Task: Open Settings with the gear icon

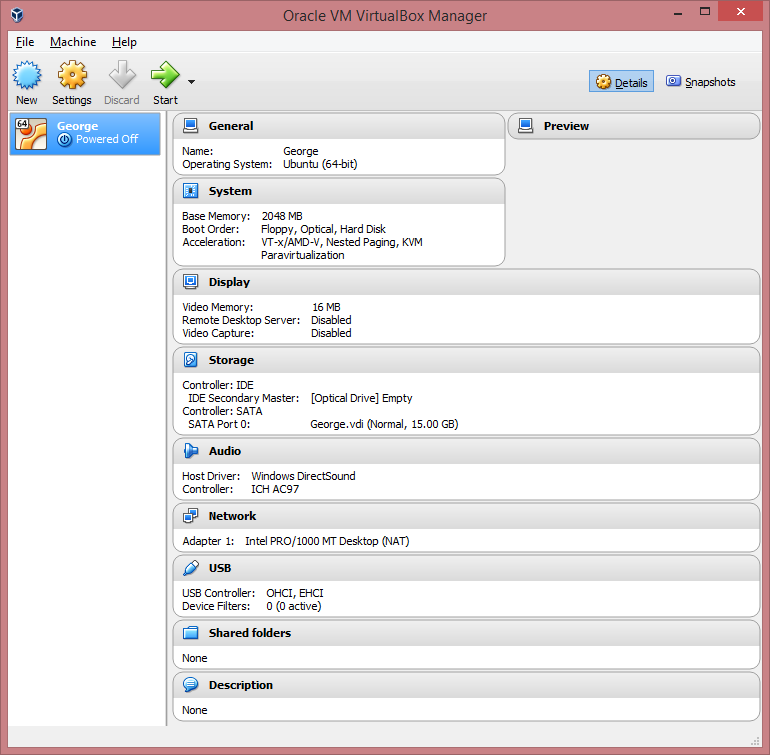Action: pyautogui.click(x=72, y=75)
